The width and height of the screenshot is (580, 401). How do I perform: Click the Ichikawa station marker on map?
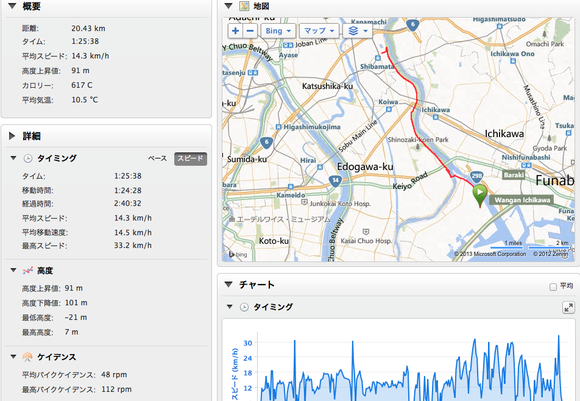pyautogui.click(x=436, y=117)
